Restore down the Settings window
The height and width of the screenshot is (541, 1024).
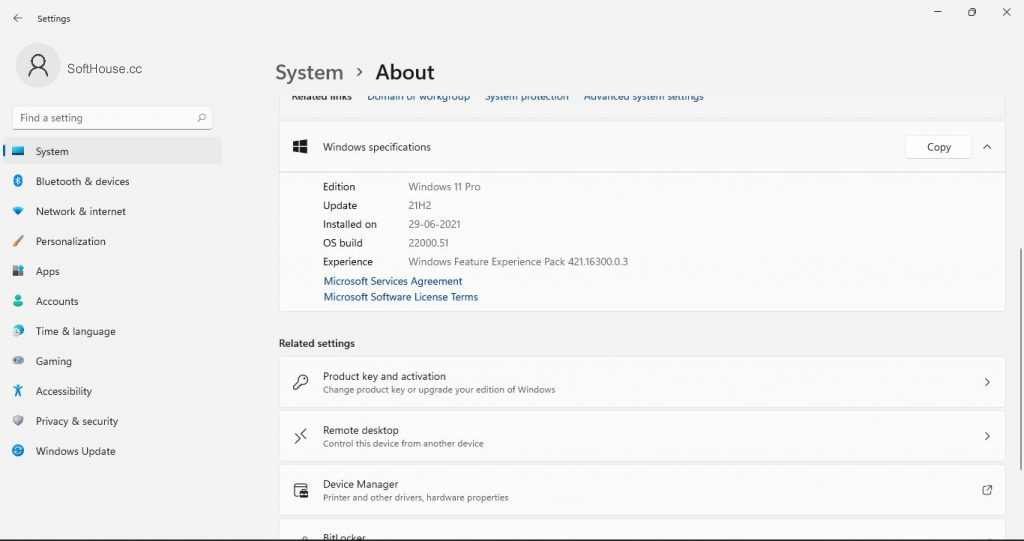click(x=972, y=12)
